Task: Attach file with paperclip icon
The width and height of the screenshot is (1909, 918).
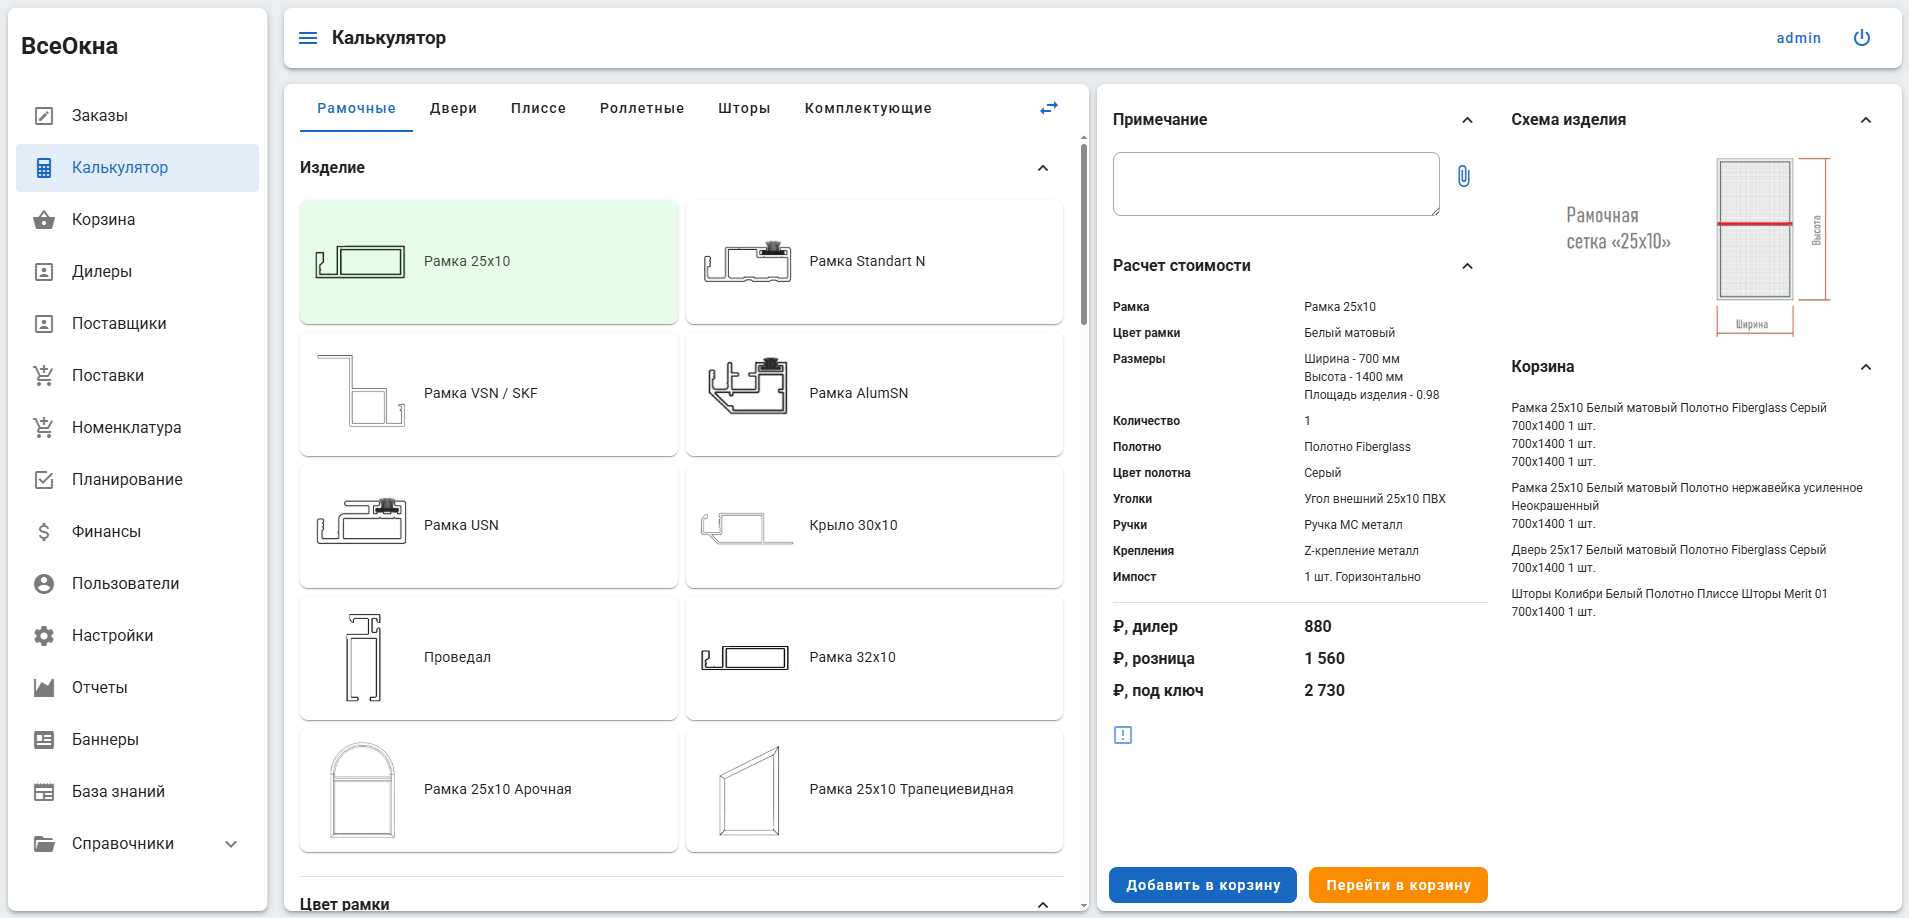Action: pos(1463,177)
